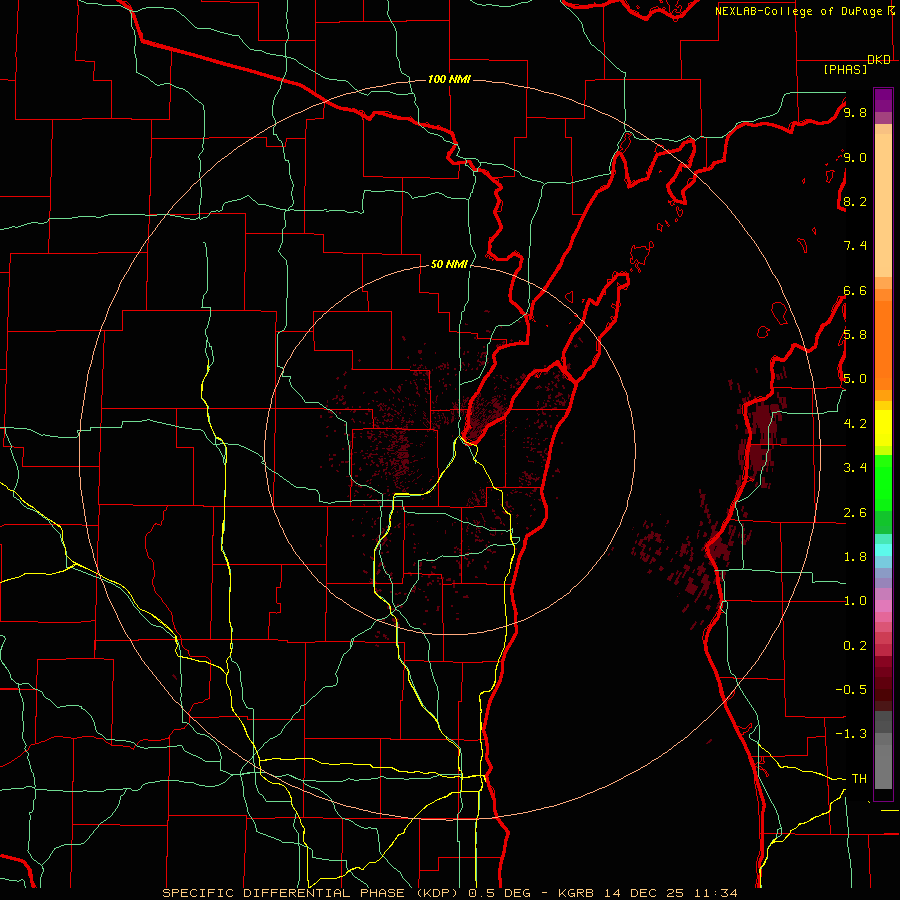
Task: Click the 50 NMI range ring label
Action: [449, 264]
